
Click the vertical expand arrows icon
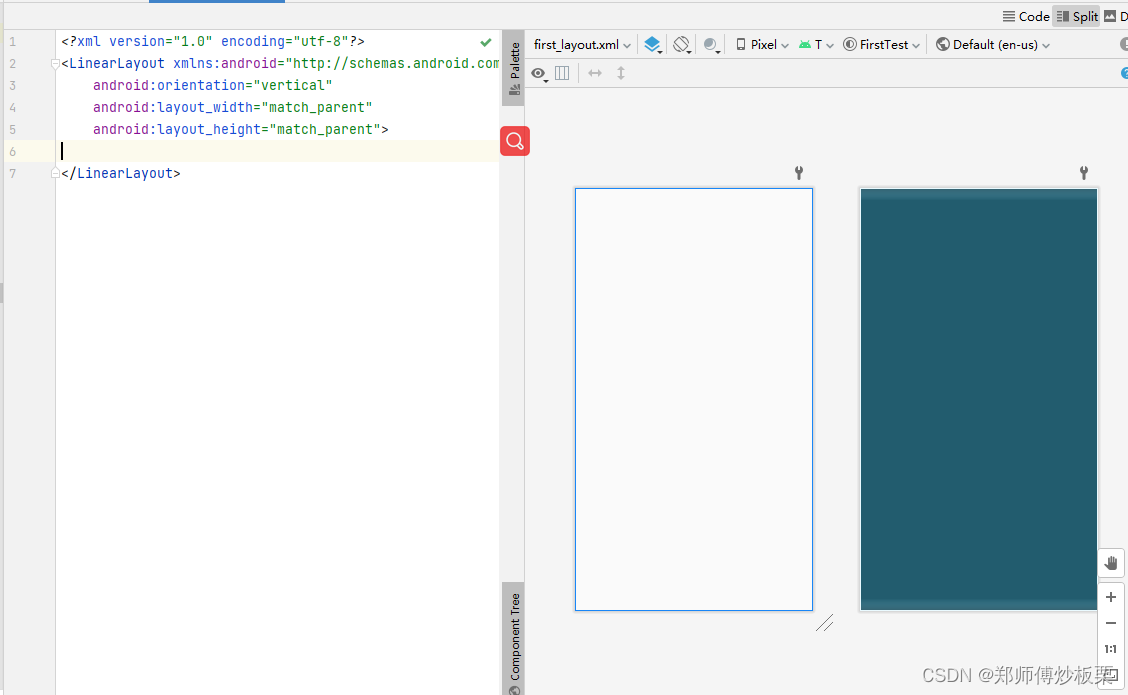(621, 73)
